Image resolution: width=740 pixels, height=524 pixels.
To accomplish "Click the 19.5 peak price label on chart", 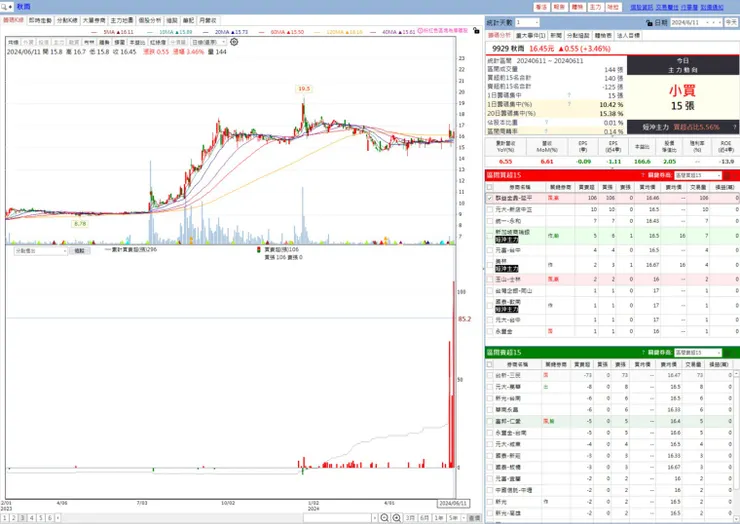I will [304, 89].
